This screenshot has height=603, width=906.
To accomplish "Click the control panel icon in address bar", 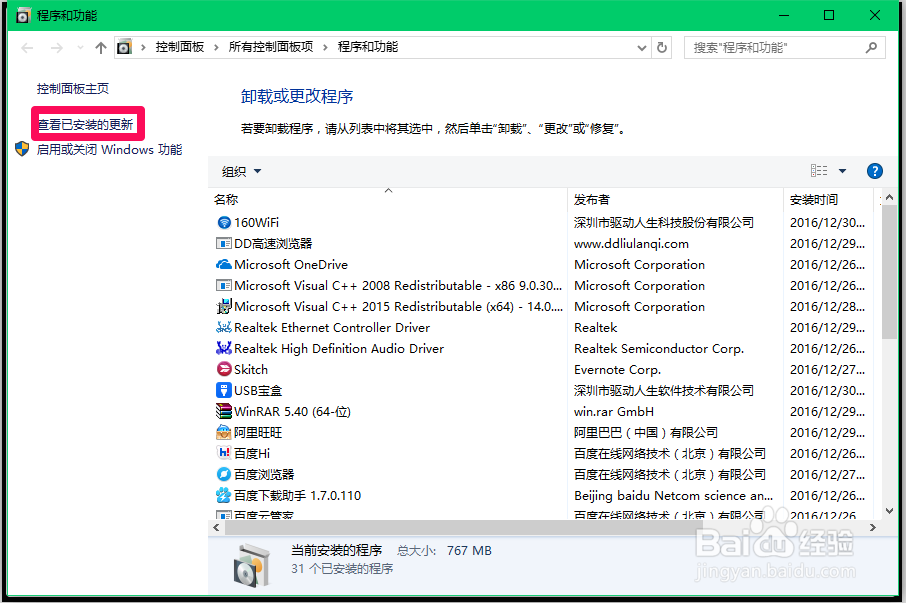I will point(124,47).
